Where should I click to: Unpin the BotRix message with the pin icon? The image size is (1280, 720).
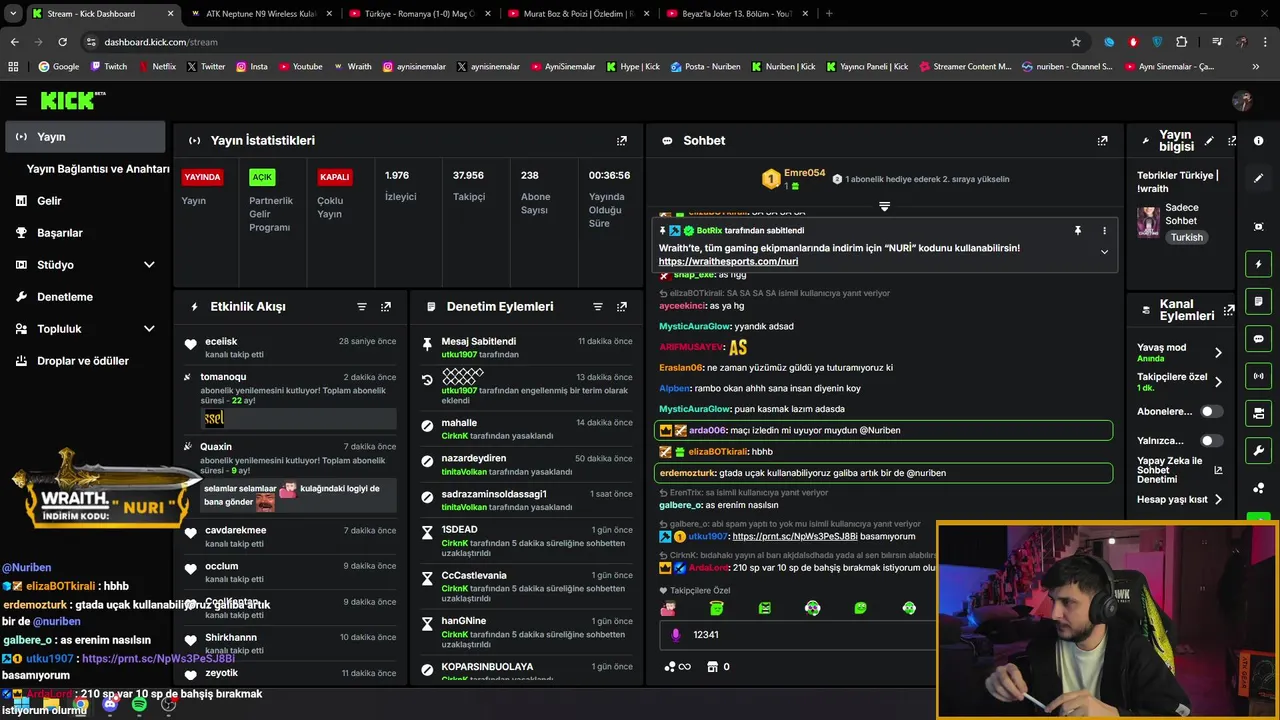(x=1078, y=230)
